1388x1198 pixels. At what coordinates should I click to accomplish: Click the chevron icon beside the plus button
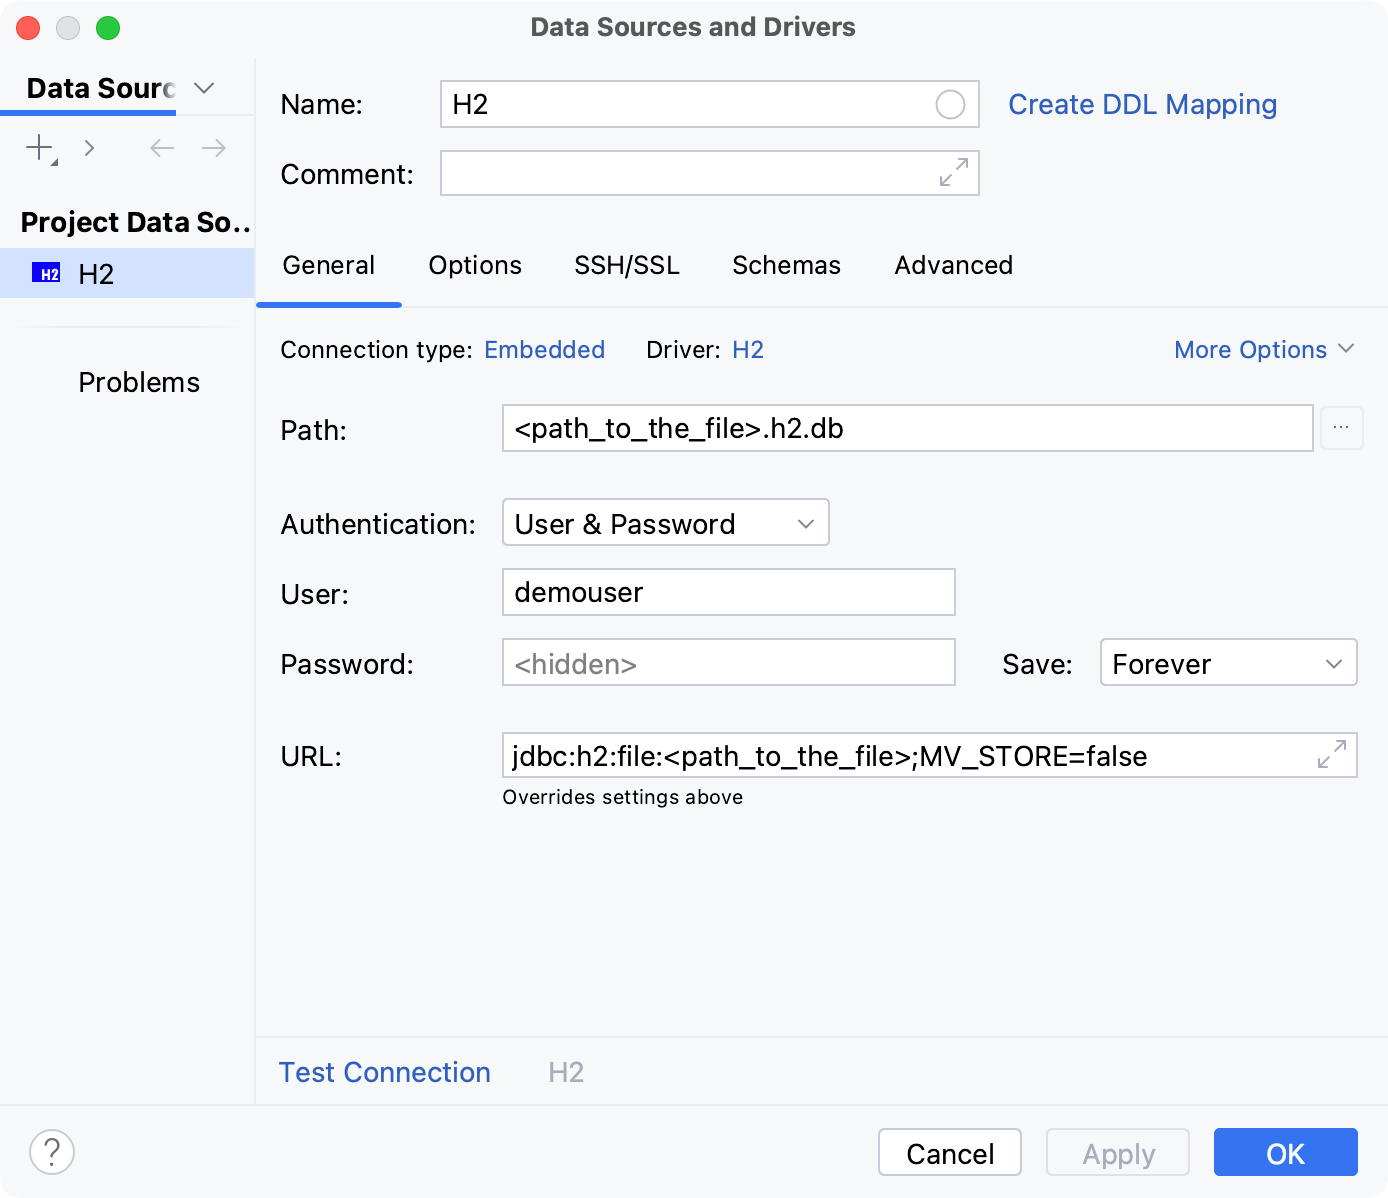[89, 147]
